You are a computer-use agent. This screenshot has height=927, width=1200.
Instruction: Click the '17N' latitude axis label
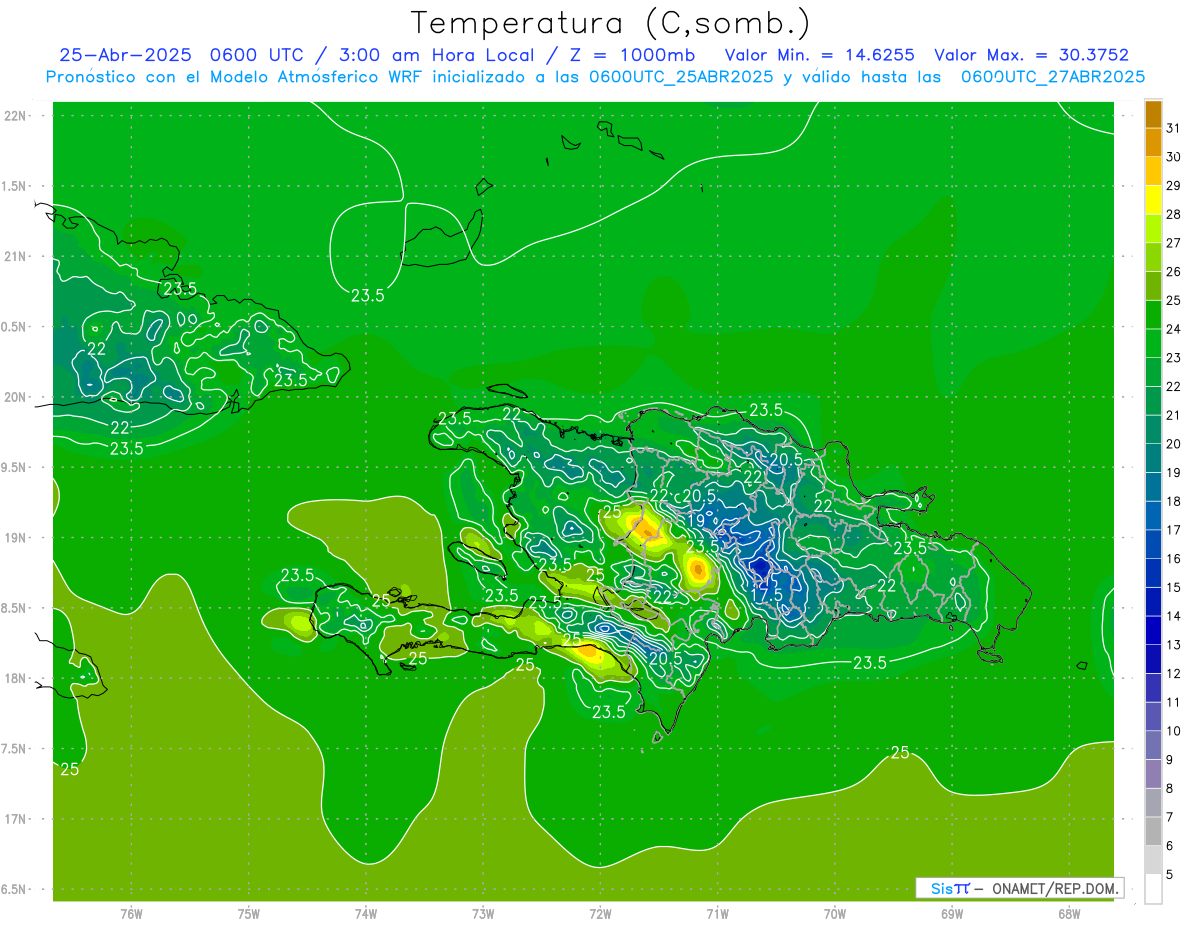[16, 819]
